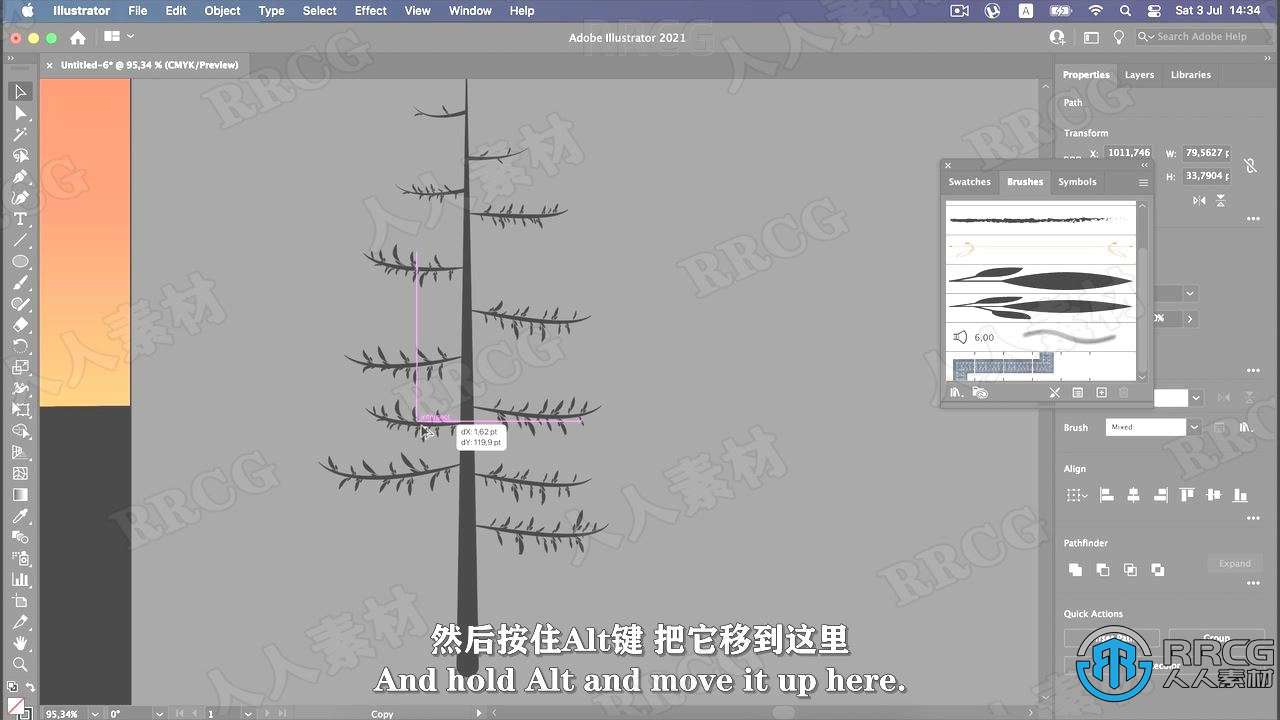
Task: Switch to the Symbols tab
Action: (x=1077, y=182)
